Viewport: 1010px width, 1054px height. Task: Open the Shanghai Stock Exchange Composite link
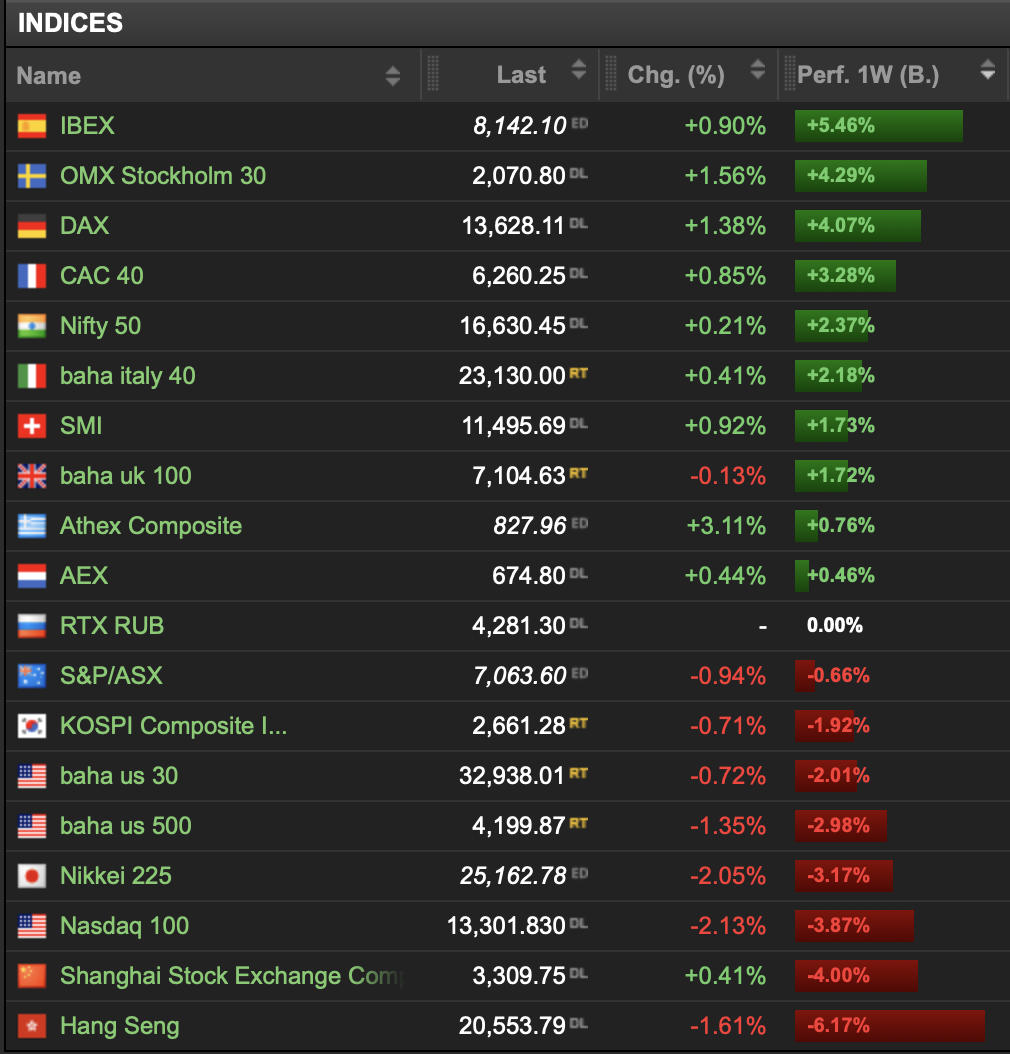click(232, 976)
